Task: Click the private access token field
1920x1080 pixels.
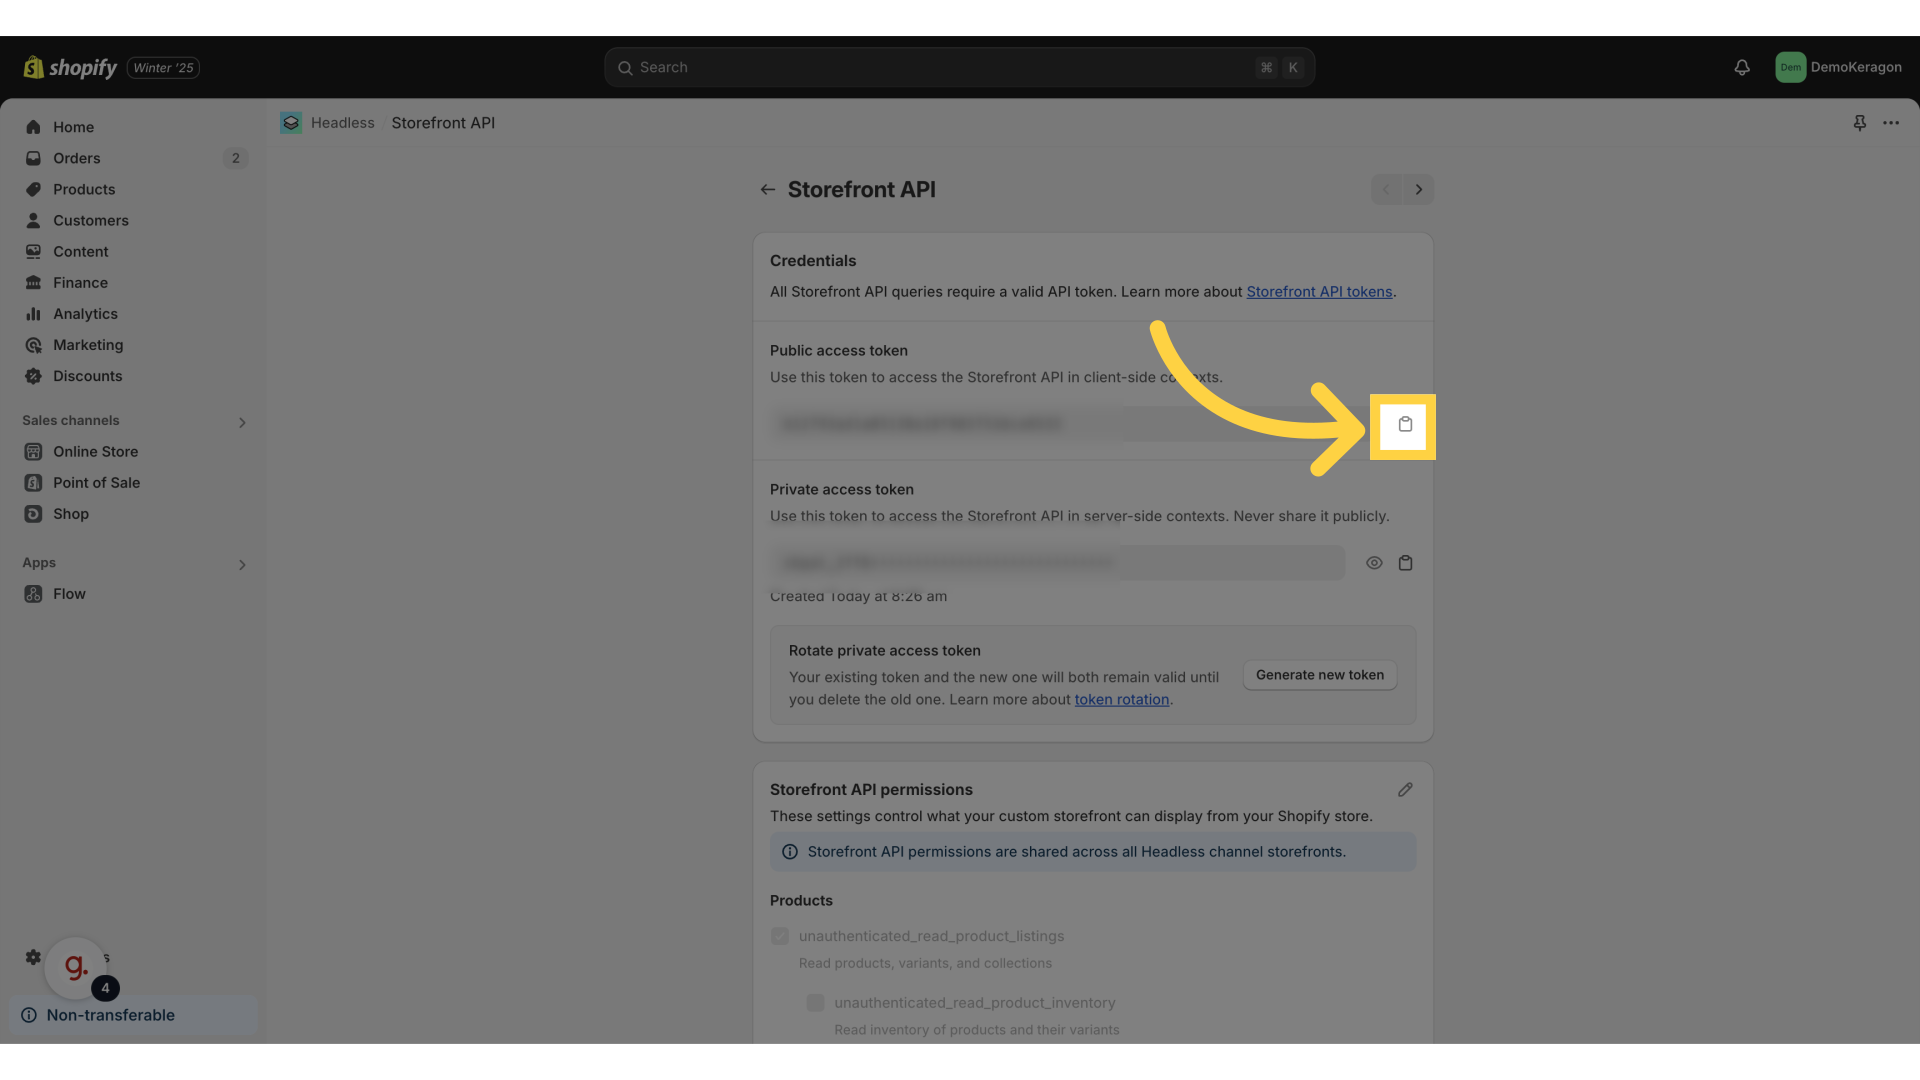Action: click(1057, 563)
